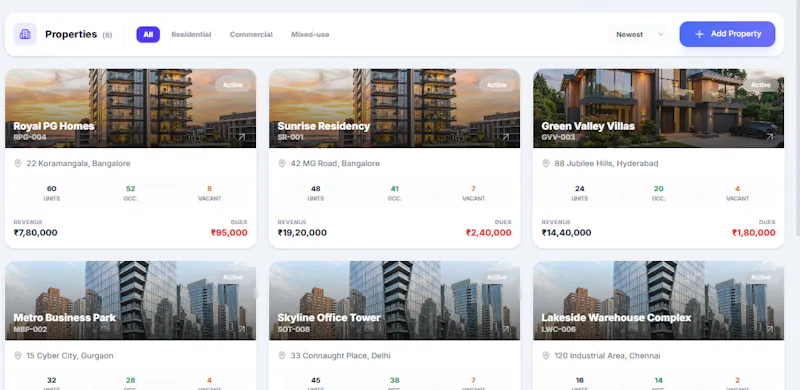
Task: Switch to the Residential filter tab
Action: tap(191, 35)
